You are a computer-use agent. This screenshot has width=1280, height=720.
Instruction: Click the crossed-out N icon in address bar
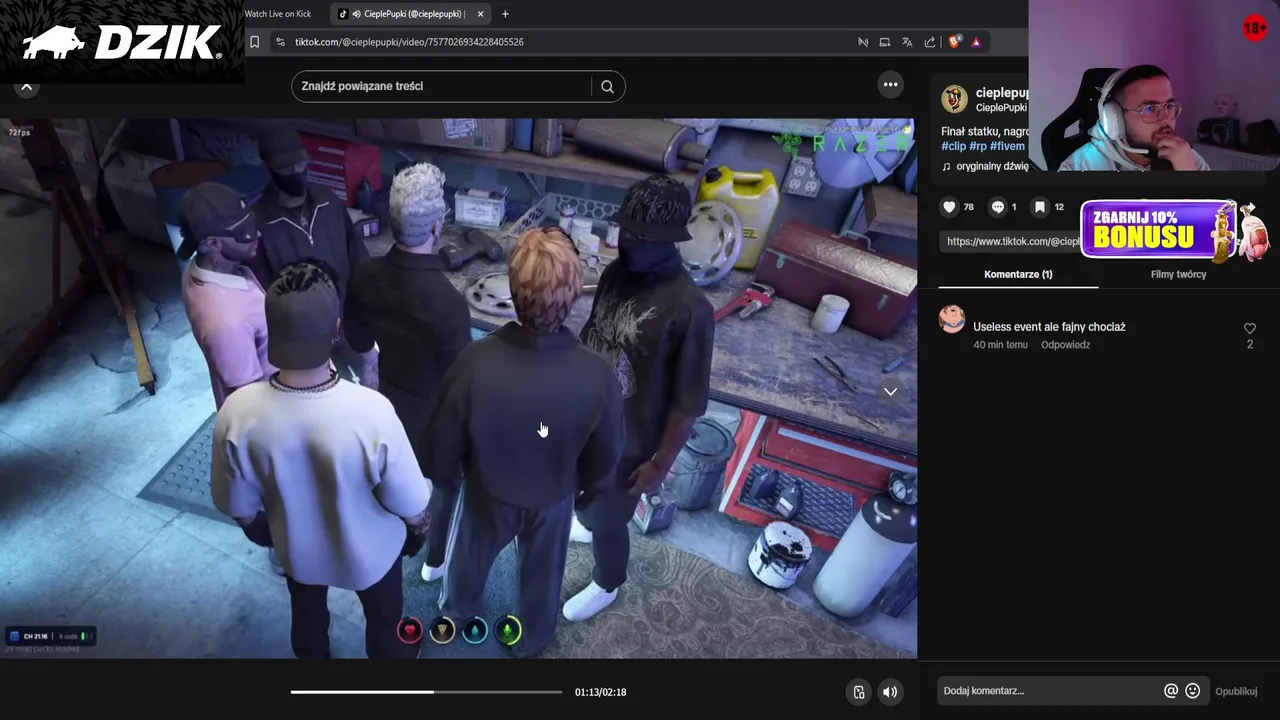(x=863, y=42)
